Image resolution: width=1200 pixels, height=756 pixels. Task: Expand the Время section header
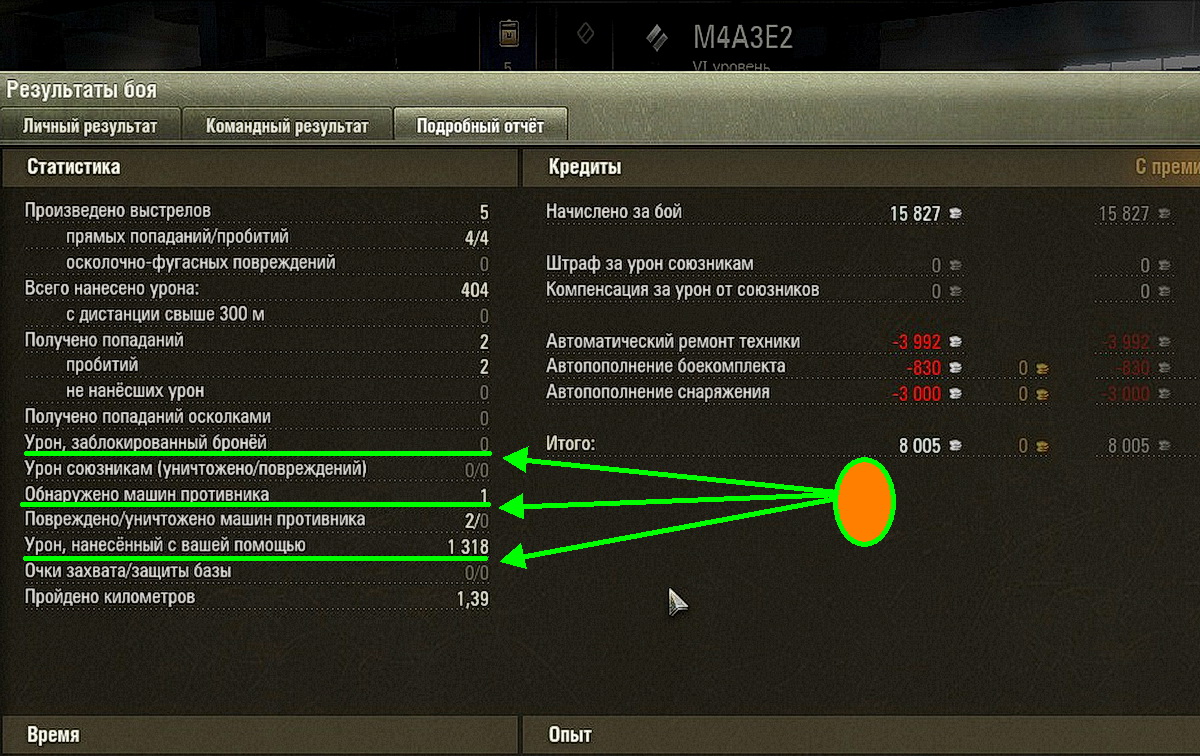259,735
